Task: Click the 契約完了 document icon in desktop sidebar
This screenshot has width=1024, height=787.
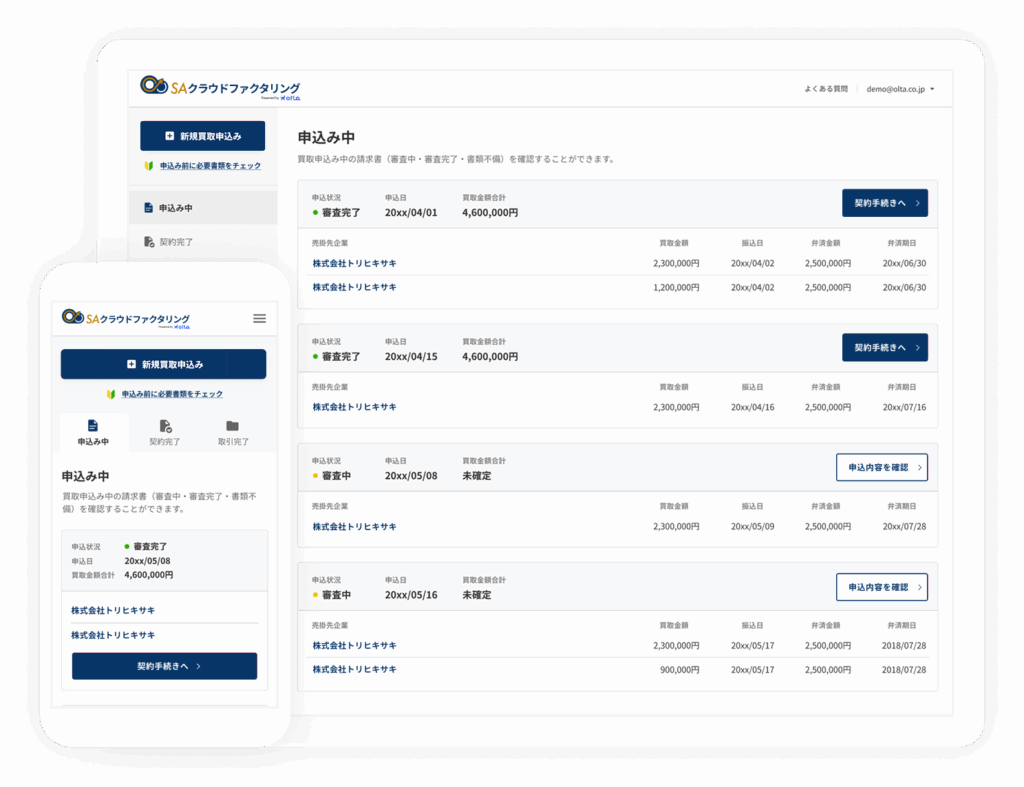Action: pyautogui.click(x=149, y=242)
